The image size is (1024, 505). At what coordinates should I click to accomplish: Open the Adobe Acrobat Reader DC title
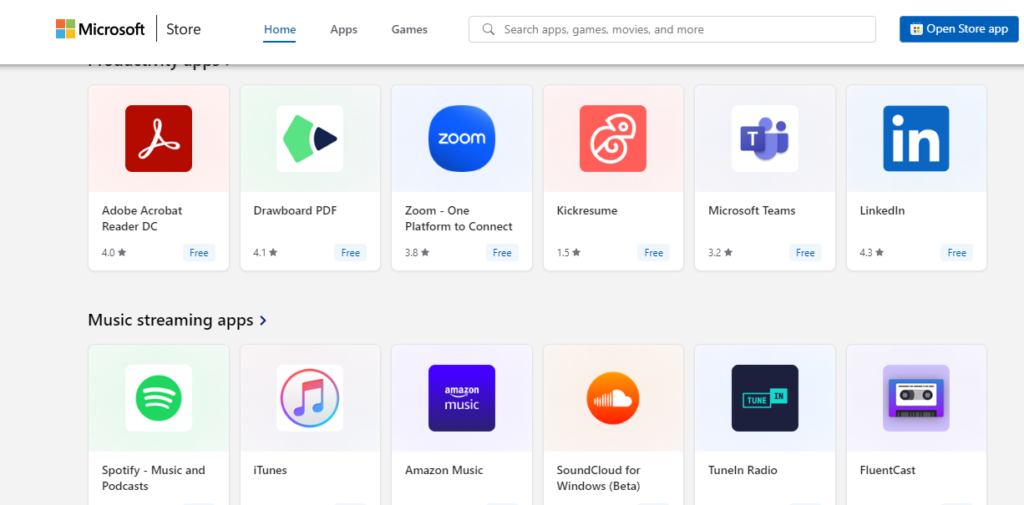[x=142, y=219]
